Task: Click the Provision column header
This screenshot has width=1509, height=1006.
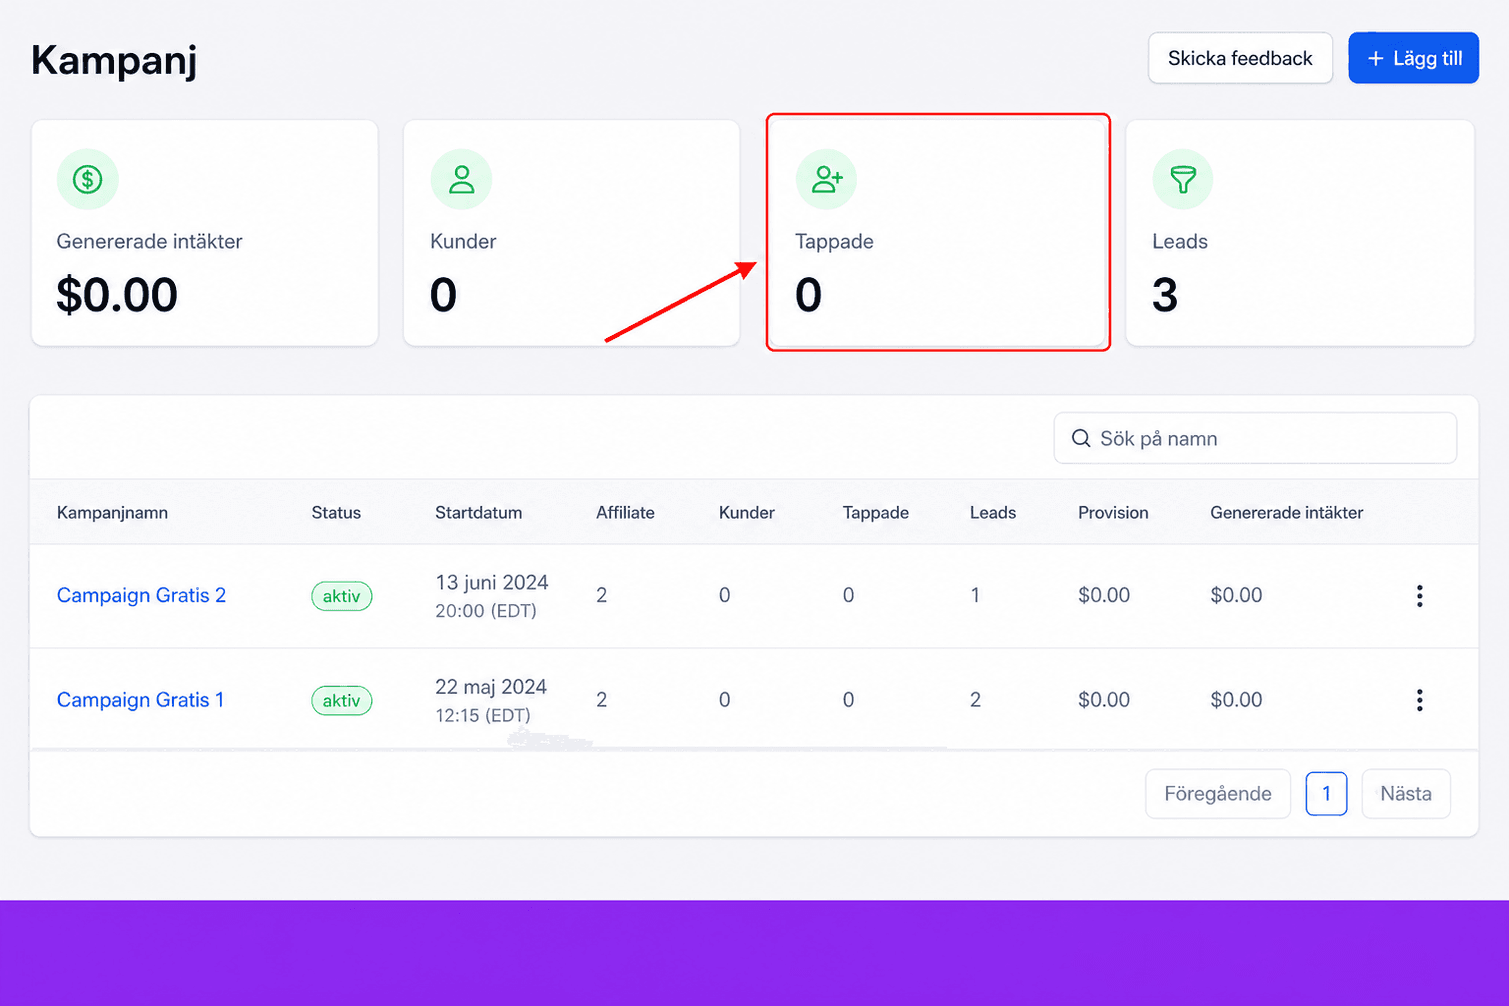Action: pos(1113,513)
